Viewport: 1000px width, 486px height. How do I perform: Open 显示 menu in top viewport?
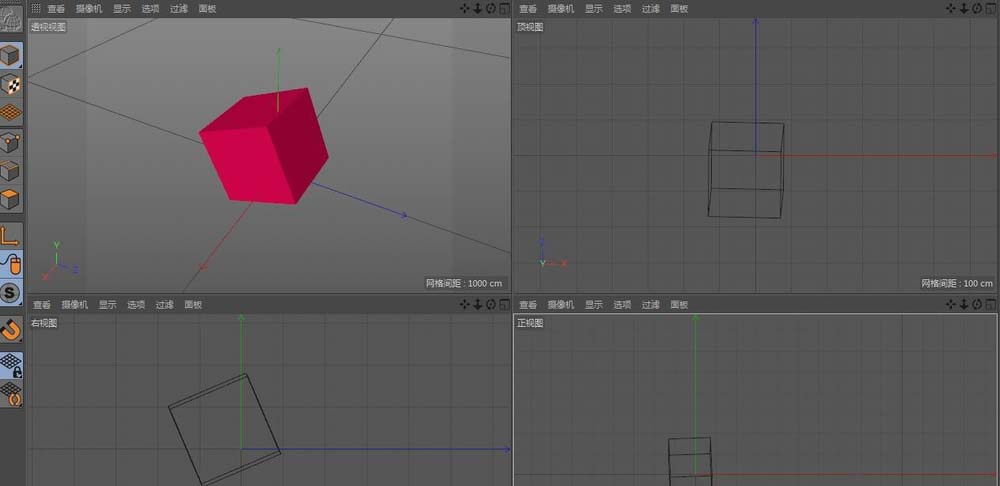pos(594,8)
